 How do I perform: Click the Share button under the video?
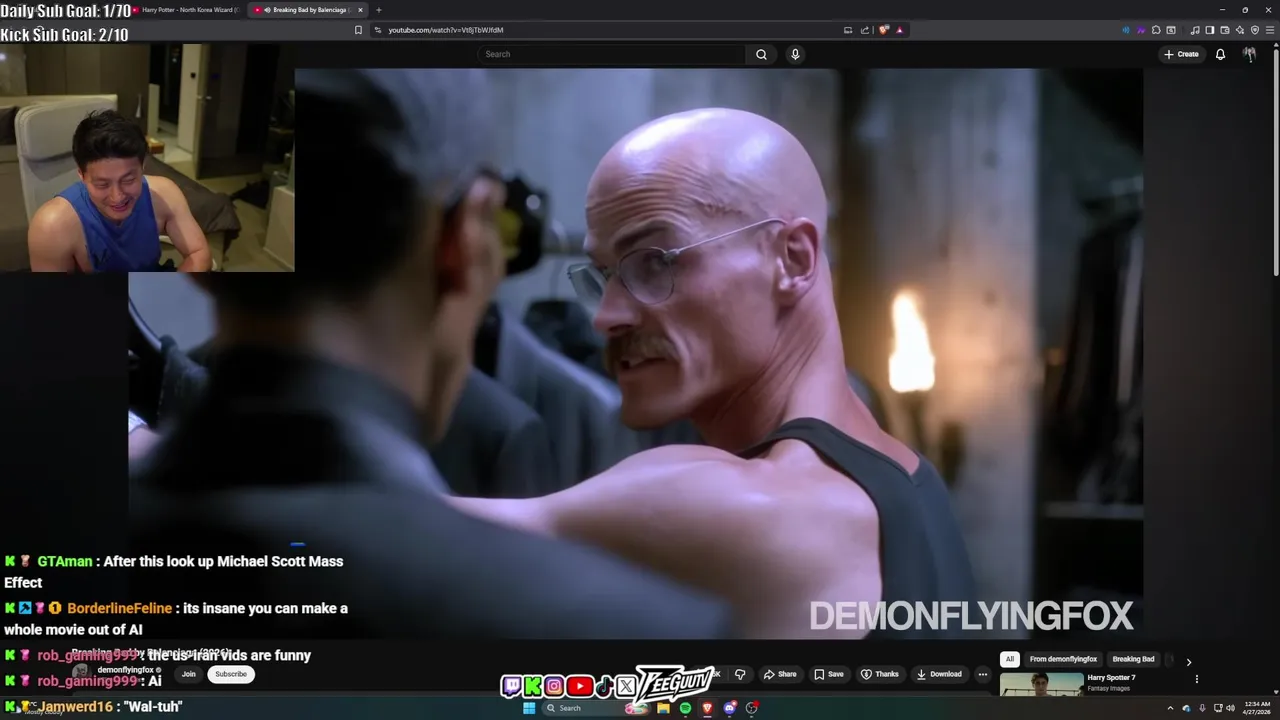click(x=780, y=674)
